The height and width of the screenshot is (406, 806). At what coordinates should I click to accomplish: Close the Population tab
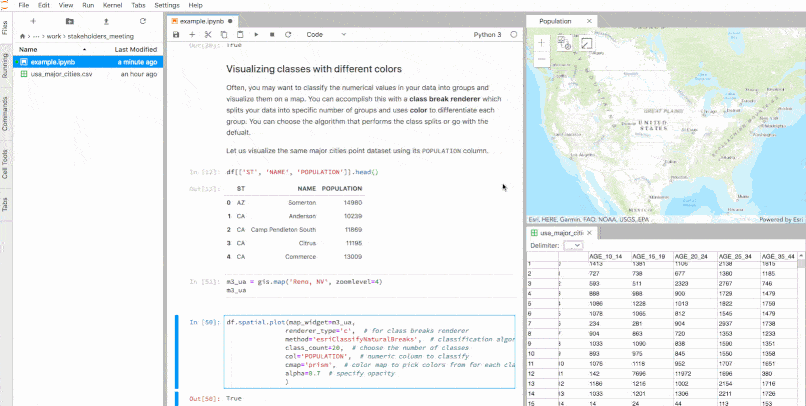[589, 21]
